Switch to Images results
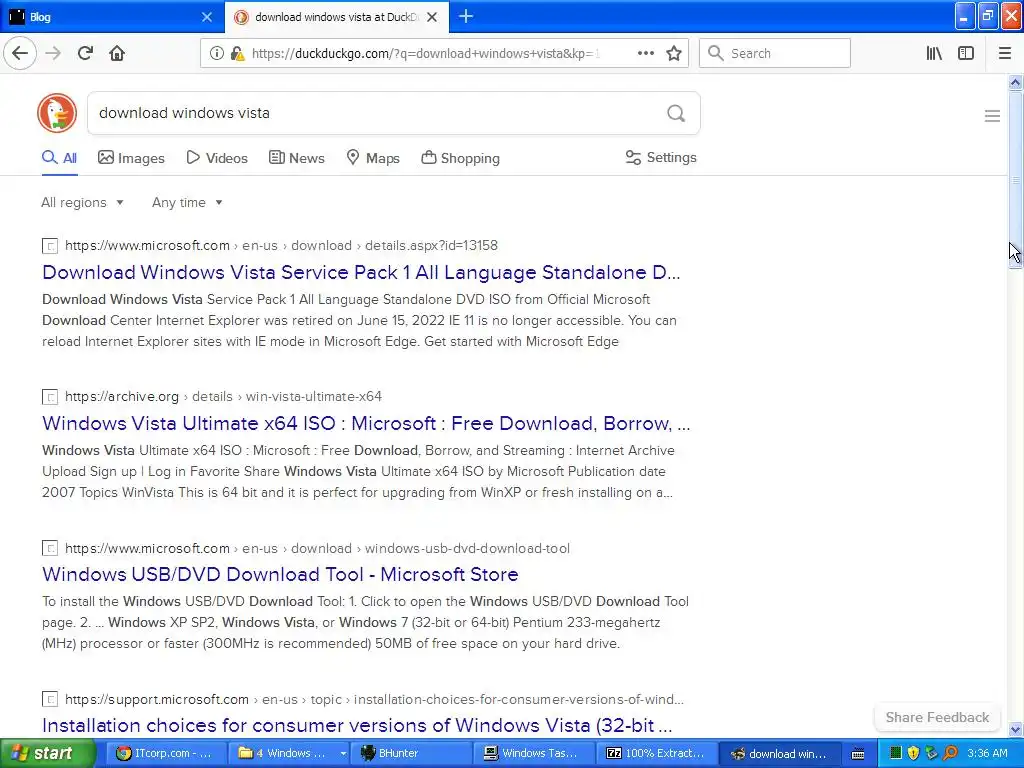1024x768 pixels. tap(131, 158)
